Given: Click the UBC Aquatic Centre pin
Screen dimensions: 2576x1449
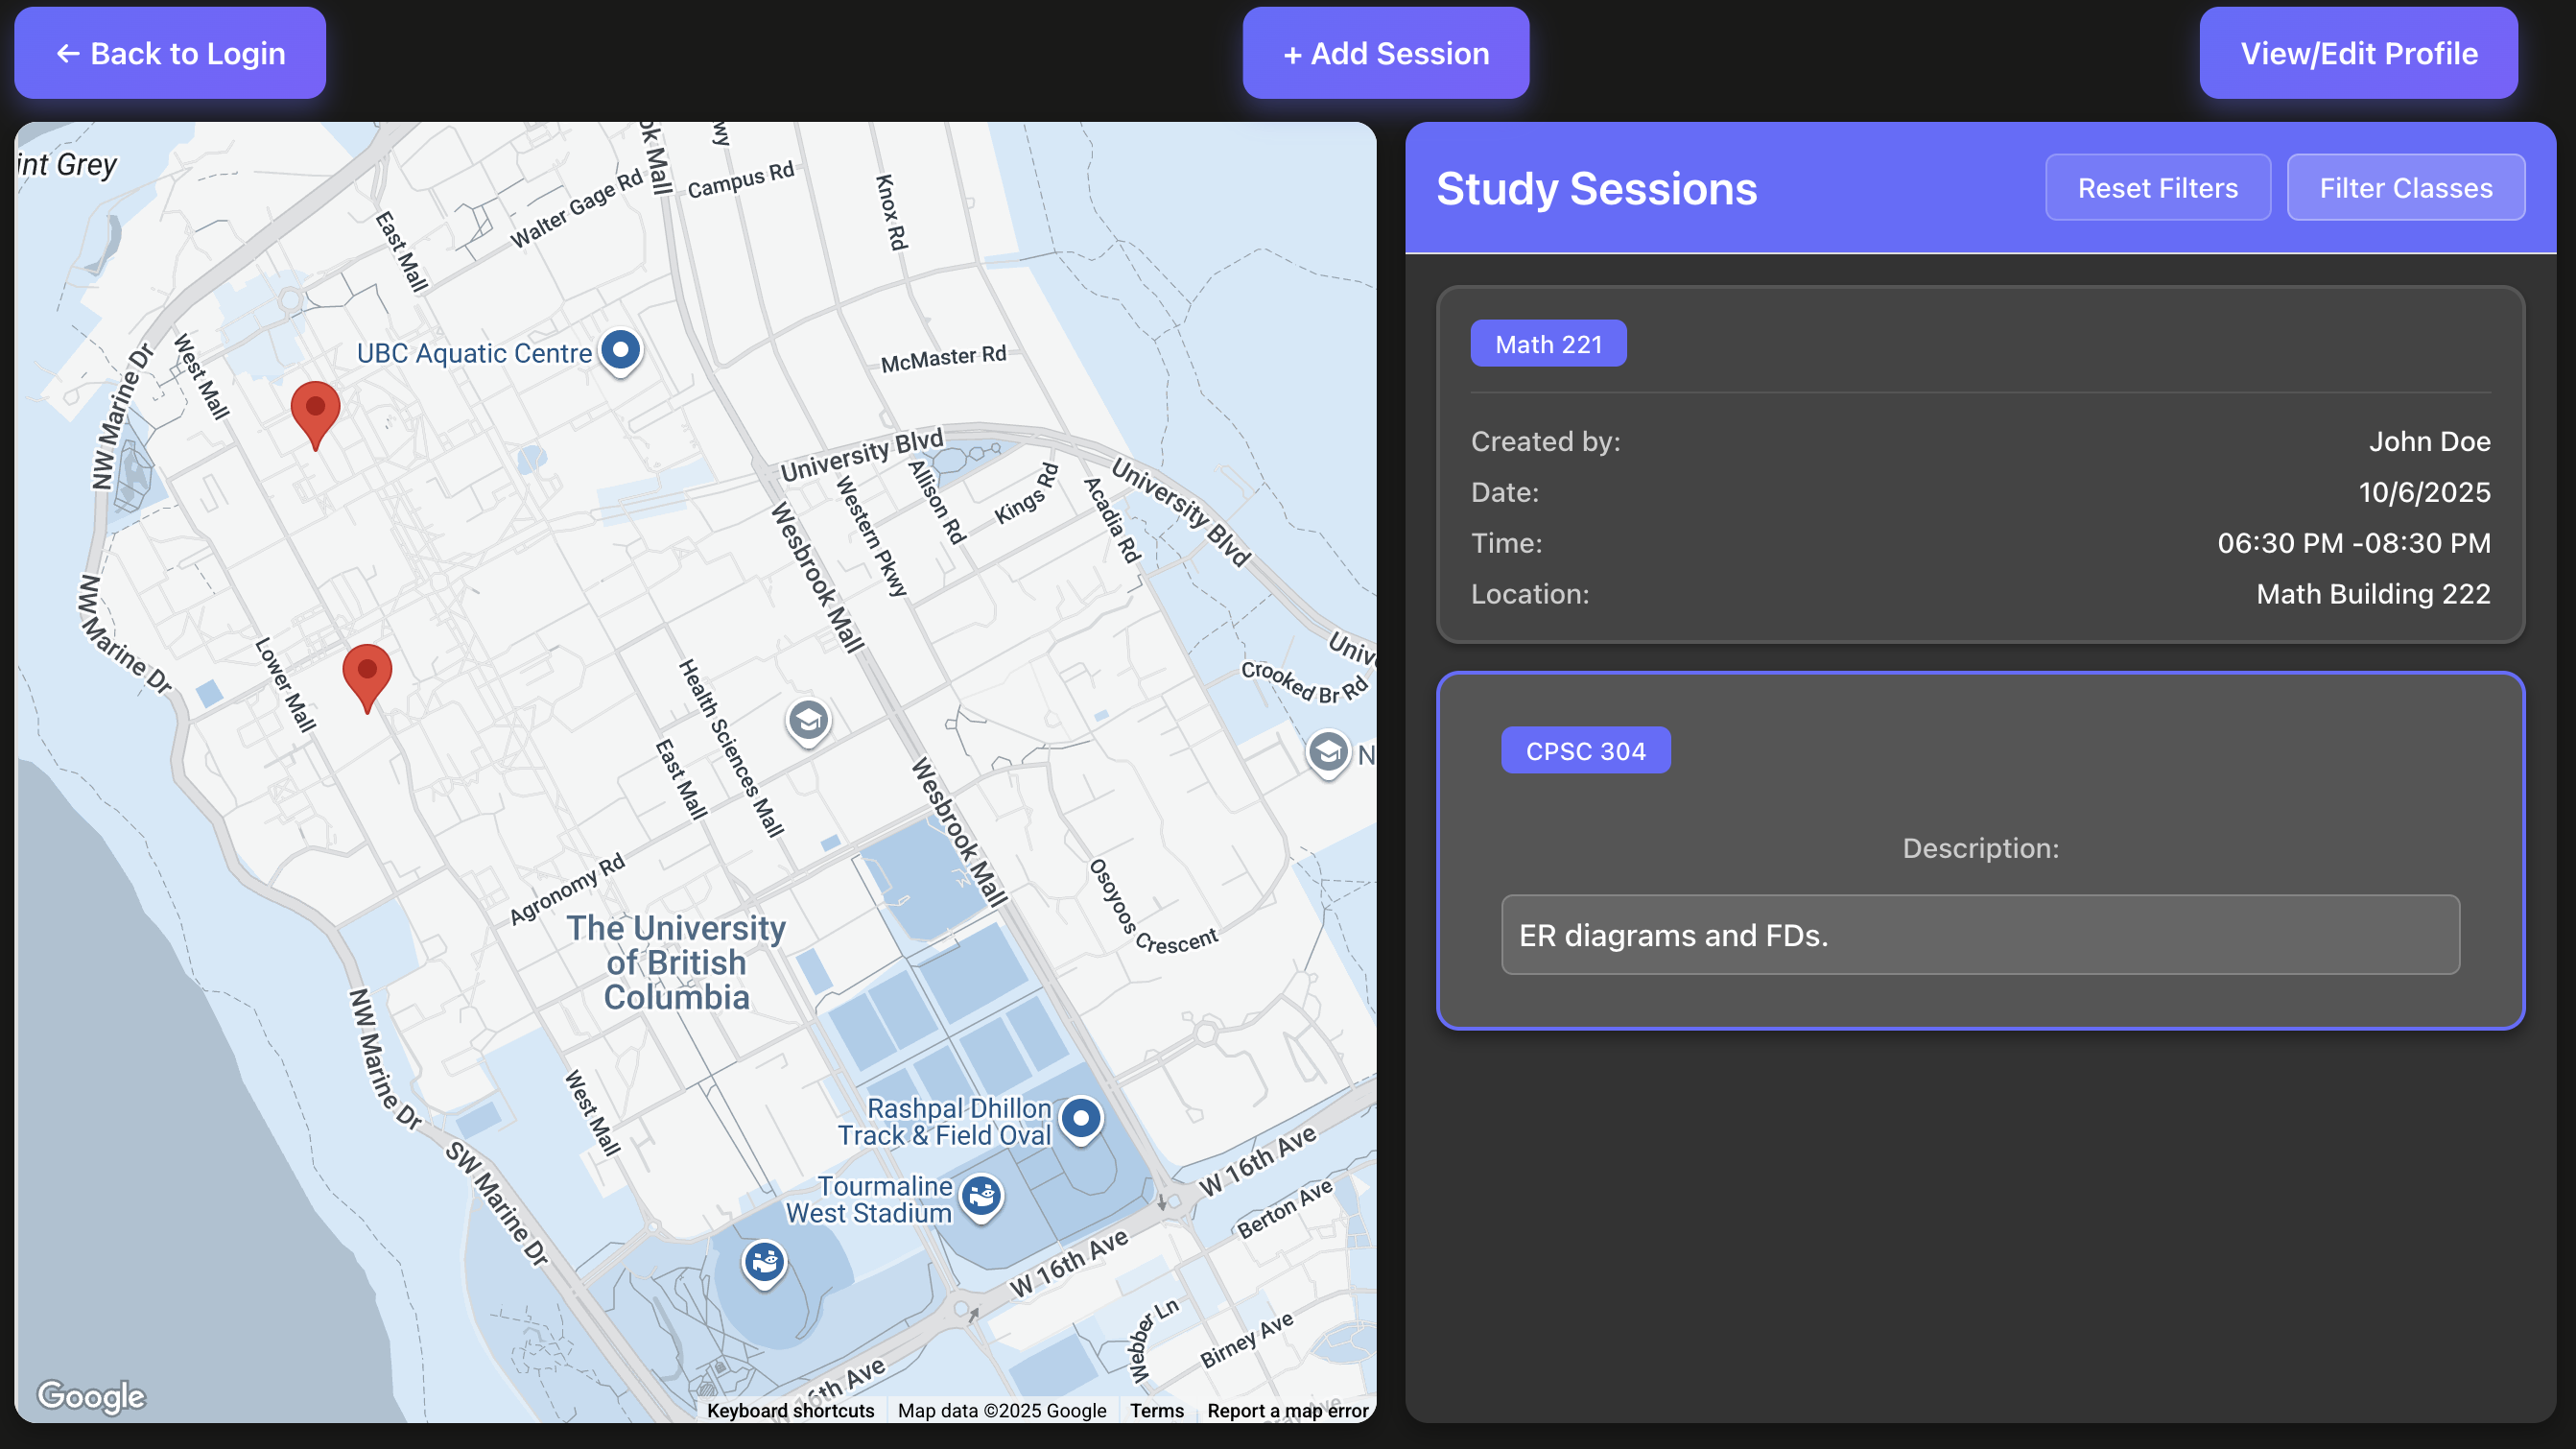Looking at the screenshot, I should pos(621,351).
